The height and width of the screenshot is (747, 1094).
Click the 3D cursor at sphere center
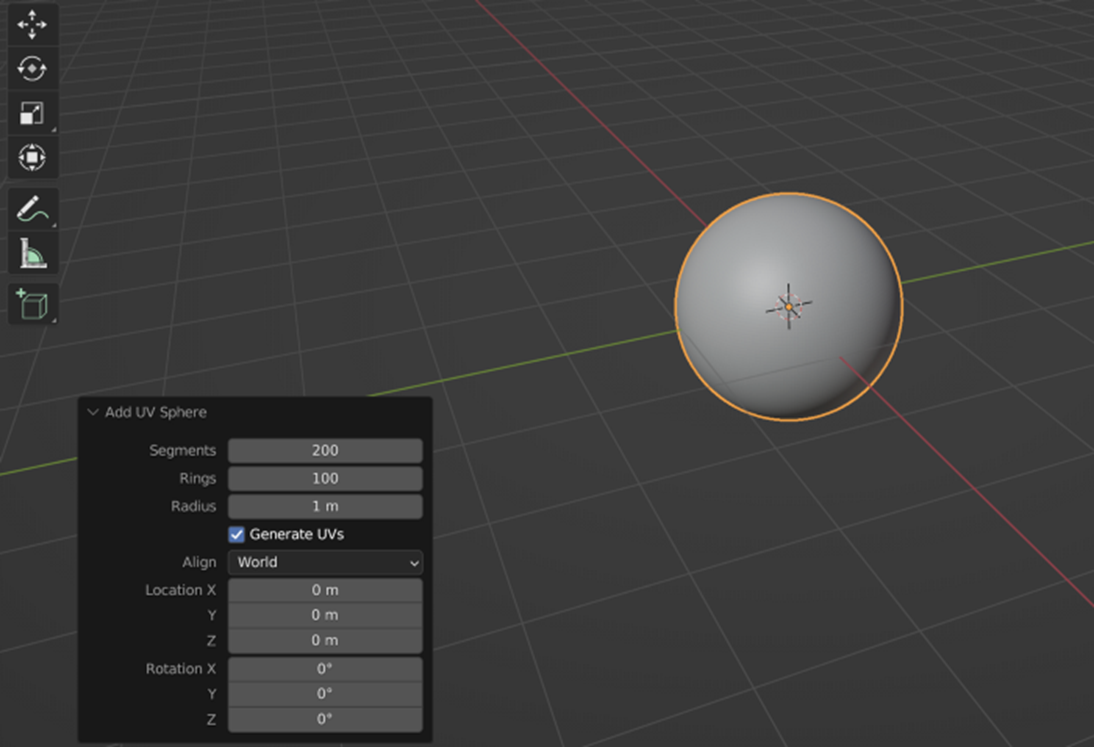789,307
